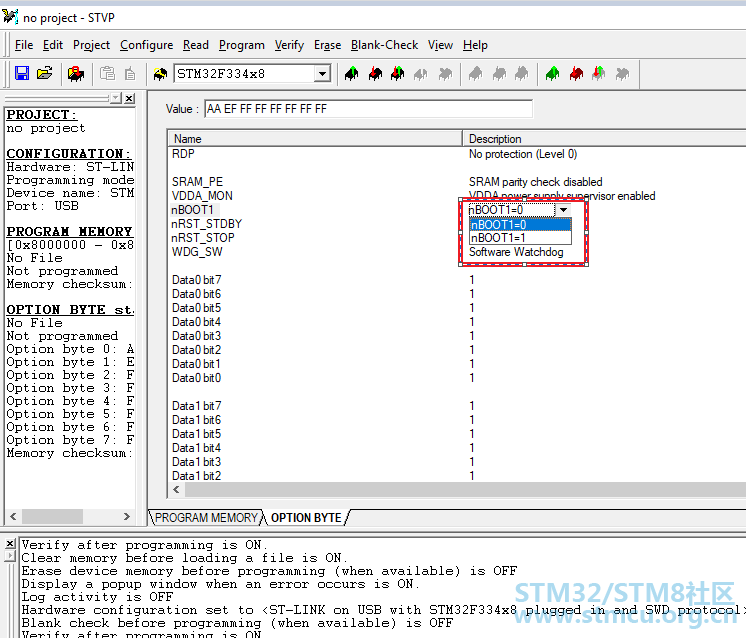Click the blue floppy Save icon
Image resolution: width=746 pixels, height=638 pixels.
22,74
